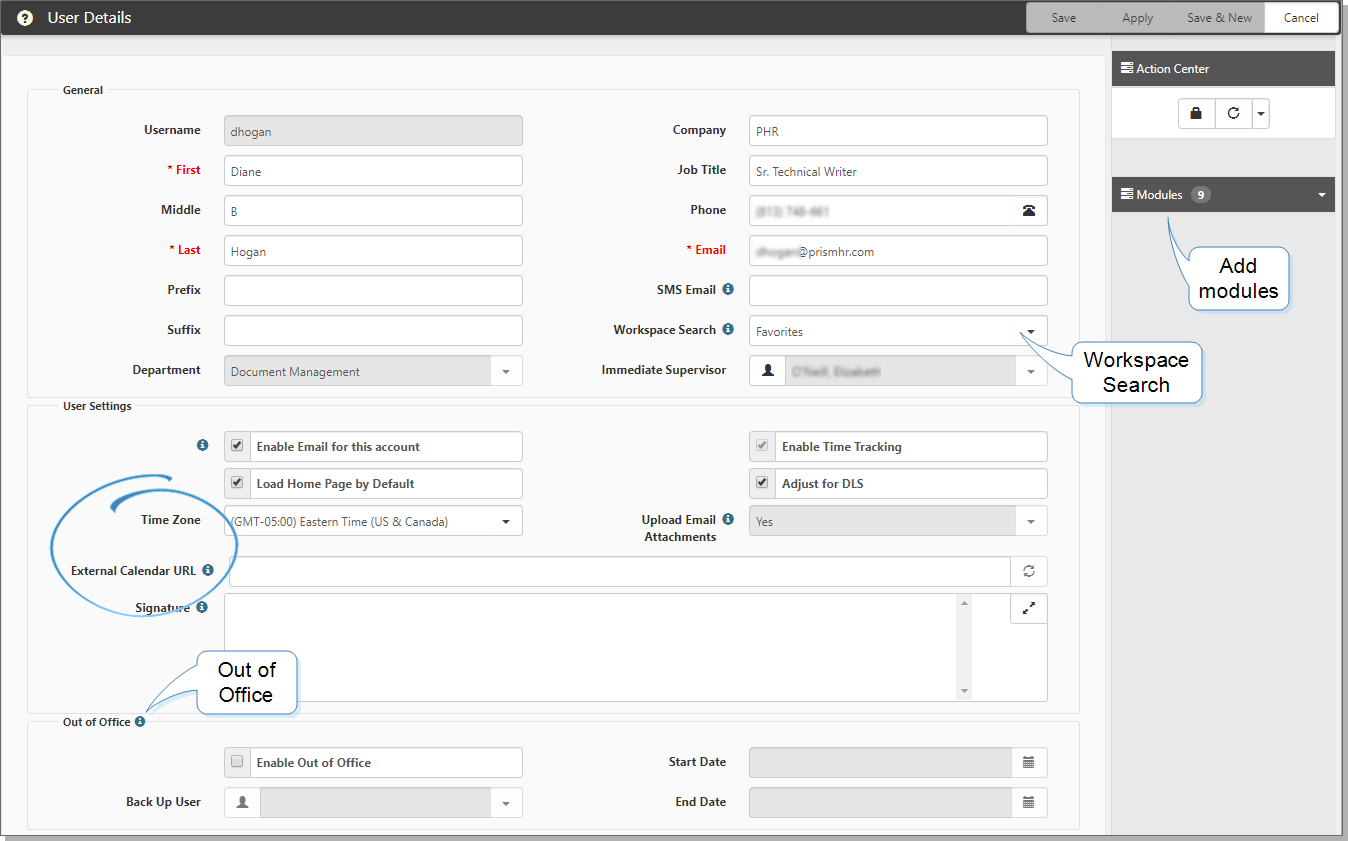Click the refresh icon in Action Center
This screenshot has height=841, width=1348.
[x=1233, y=114]
